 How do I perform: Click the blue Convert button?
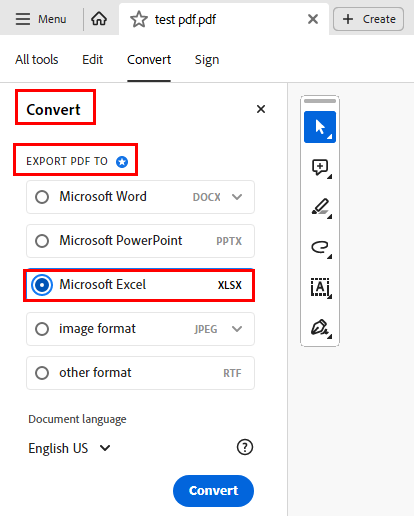(213, 491)
